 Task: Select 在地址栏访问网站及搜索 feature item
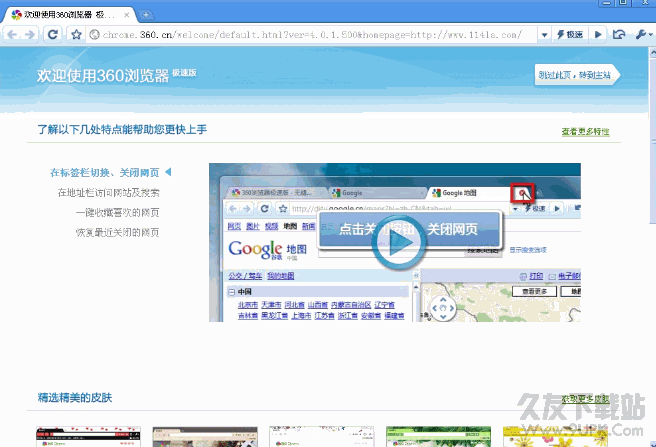click(108, 193)
